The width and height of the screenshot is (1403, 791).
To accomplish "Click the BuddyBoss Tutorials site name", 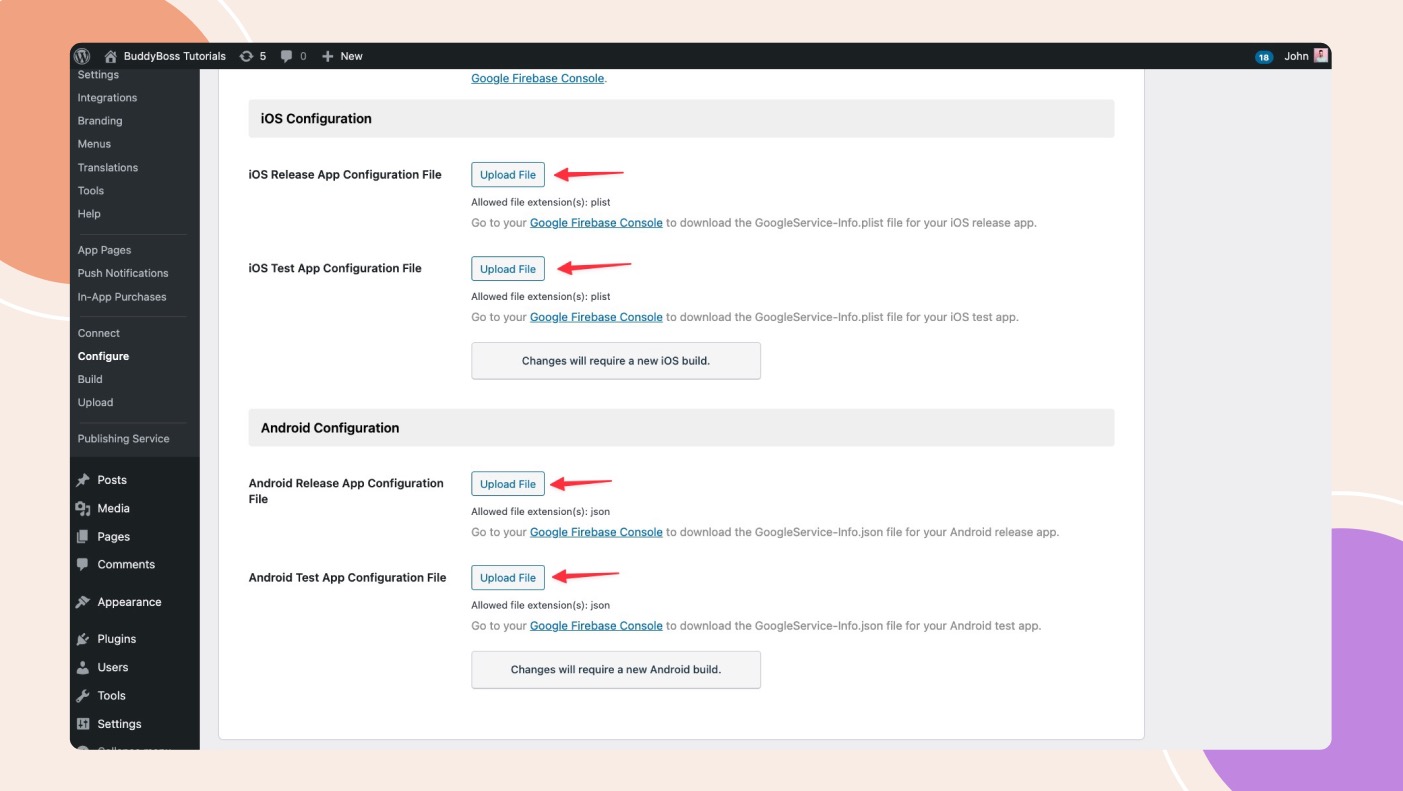I will (175, 56).
